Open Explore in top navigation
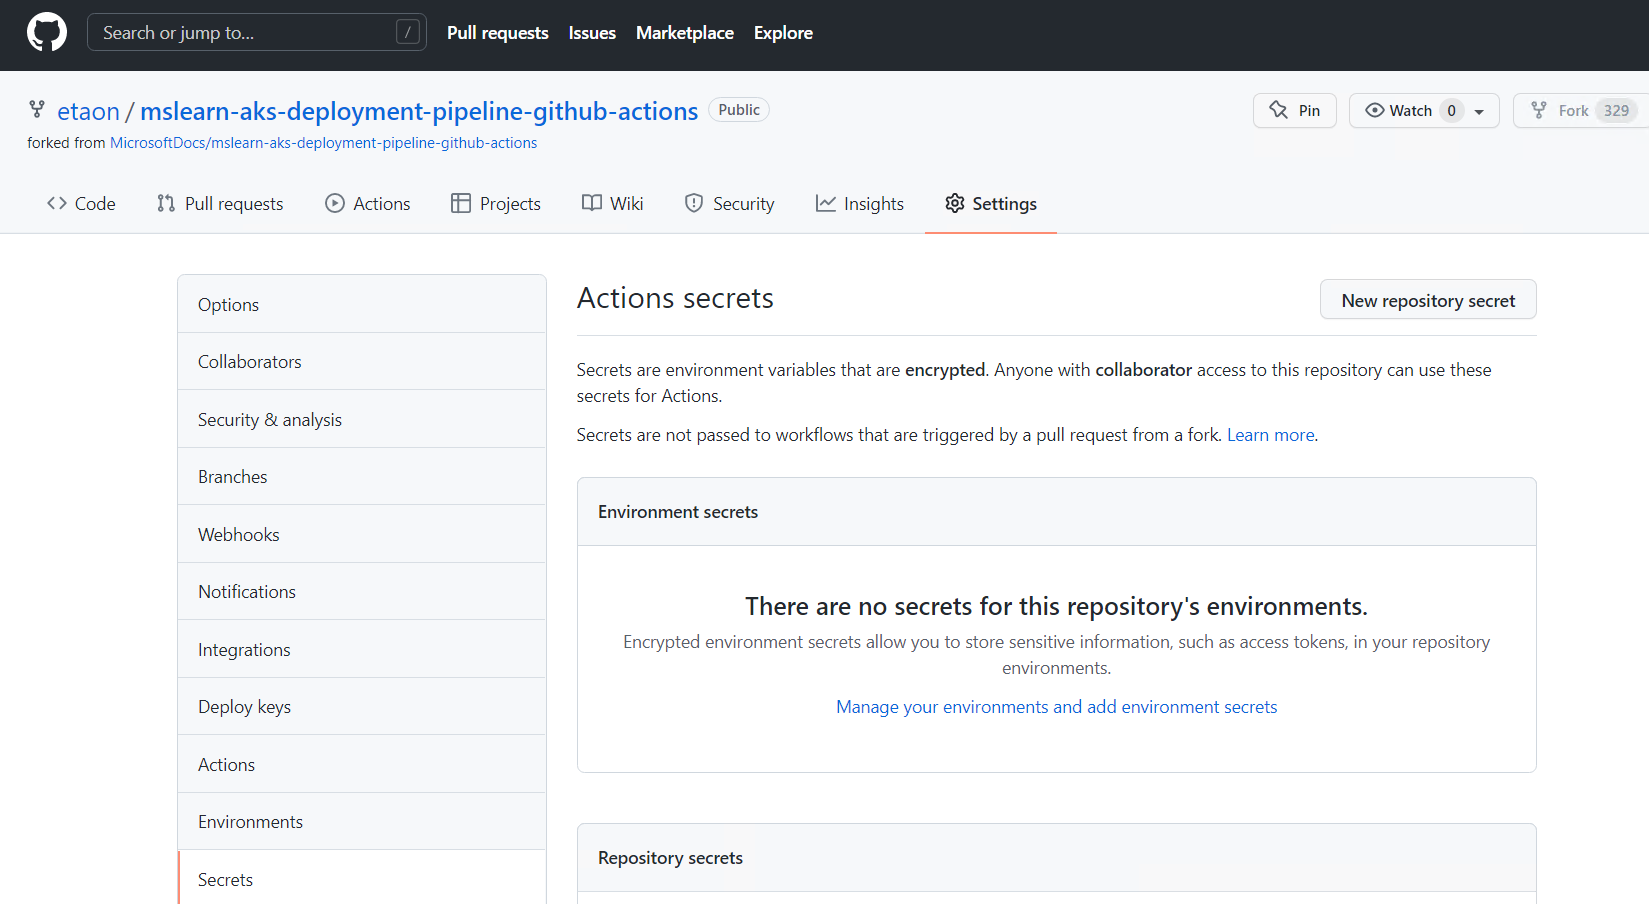Image resolution: width=1649 pixels, height=904 pixels. point(783,33)
